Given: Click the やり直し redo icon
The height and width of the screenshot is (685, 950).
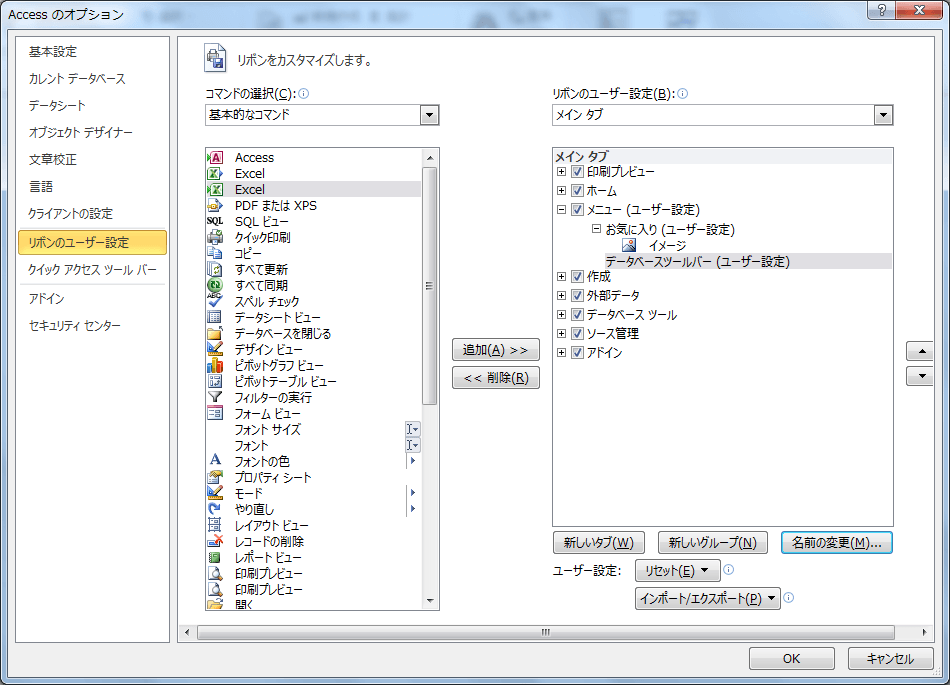Looking at the screenshot, I should pos(215,509).
